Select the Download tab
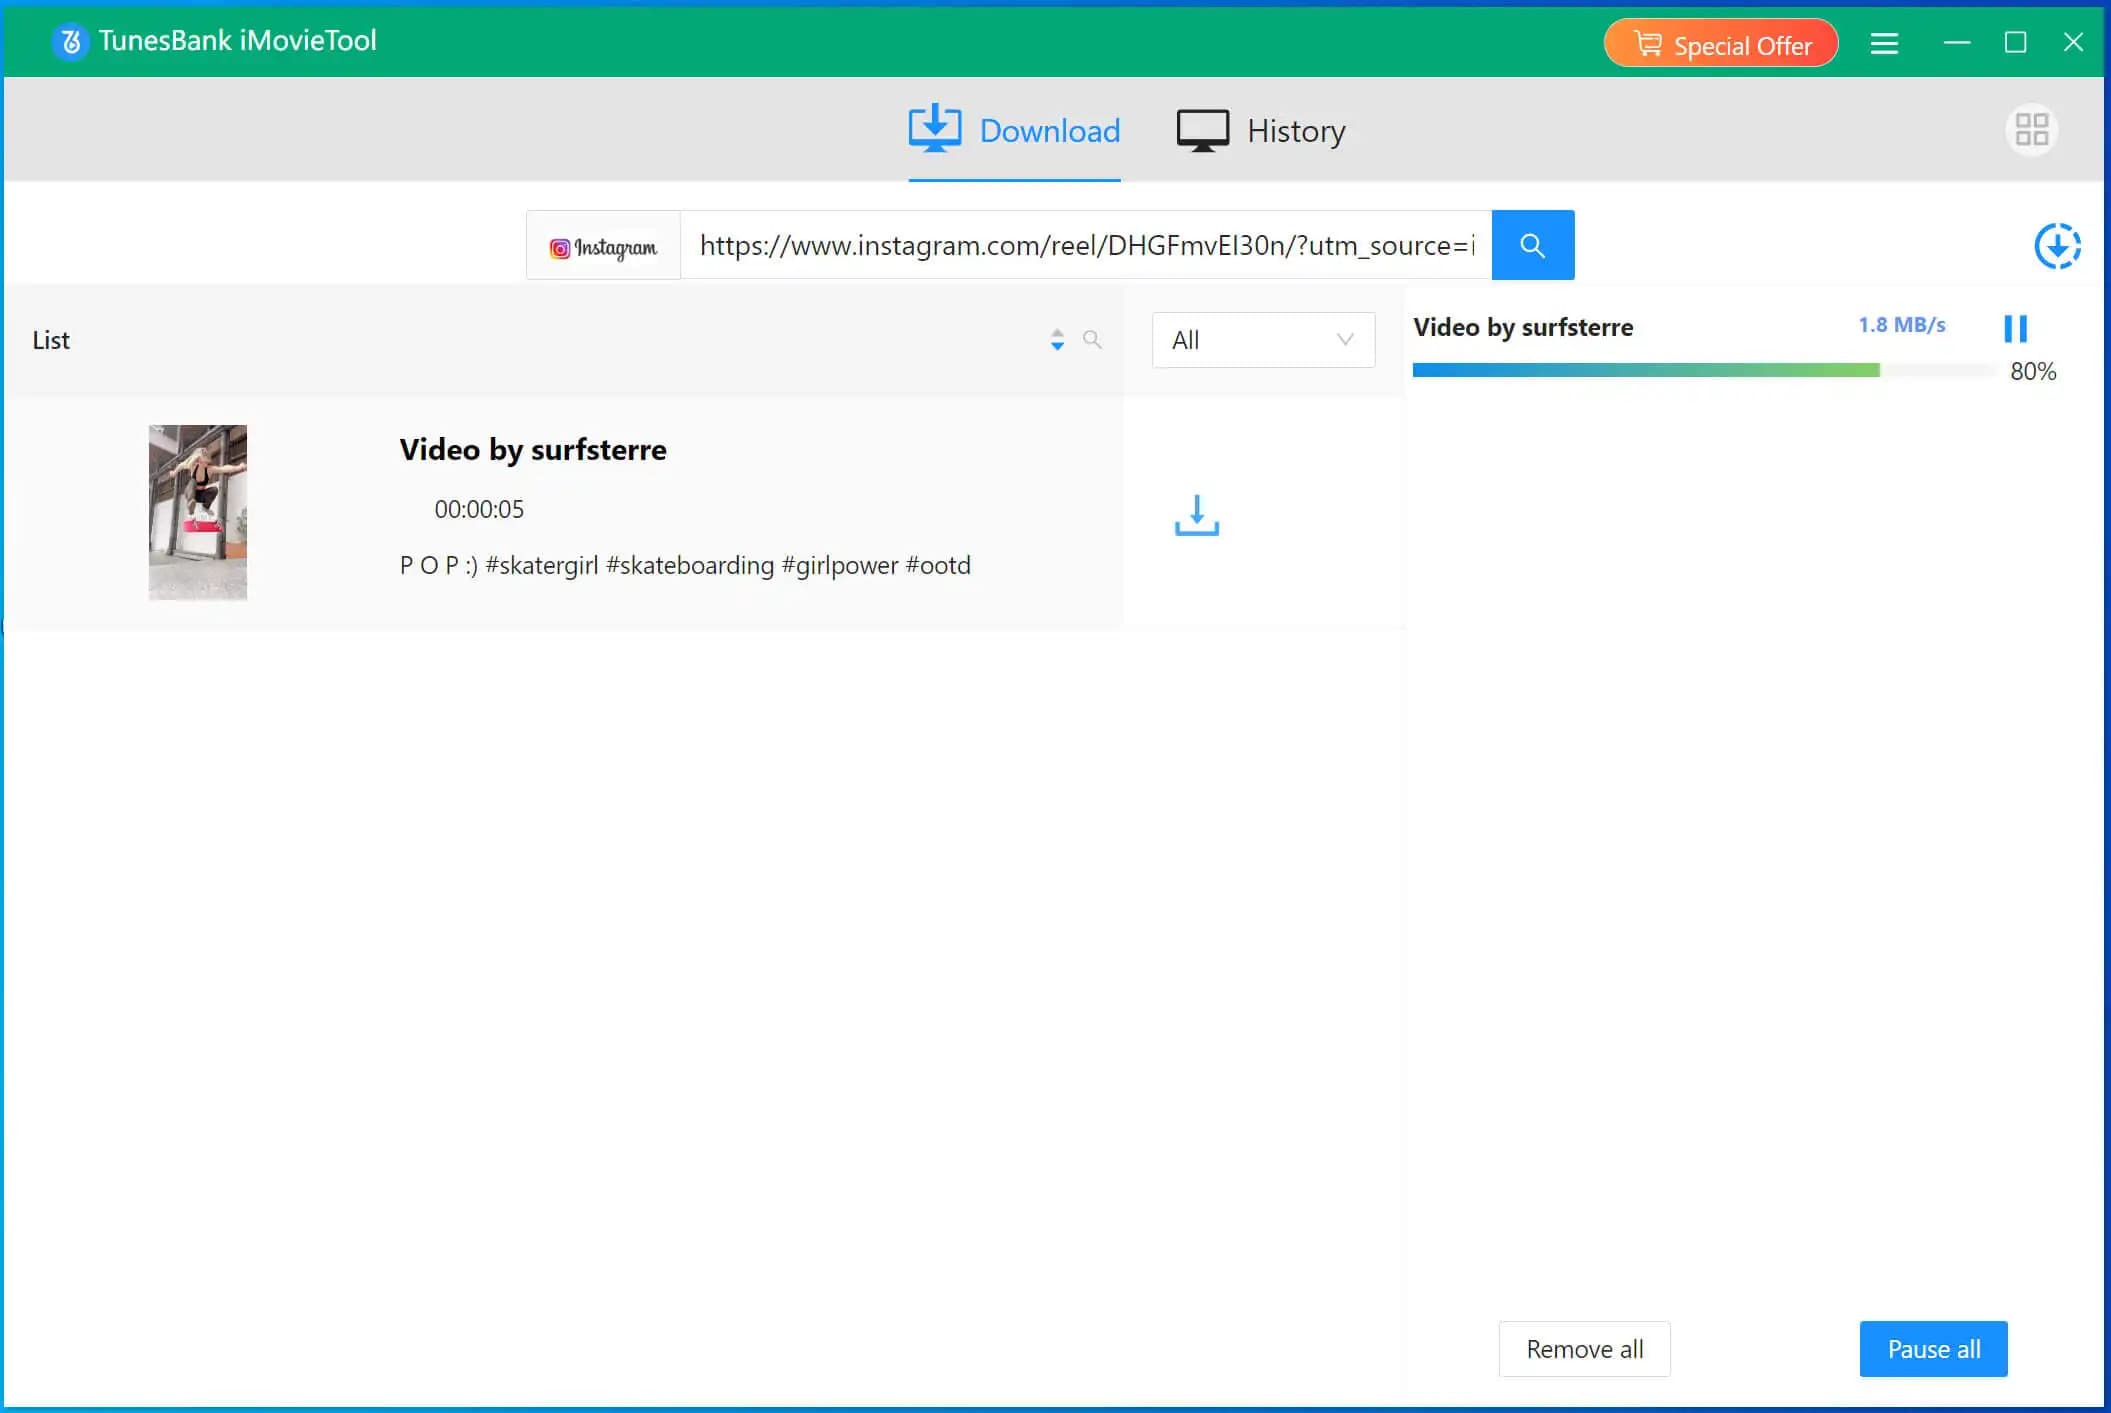Screen dimensions: 2111x1413 pyautogui.click(x=1014, y=131)
